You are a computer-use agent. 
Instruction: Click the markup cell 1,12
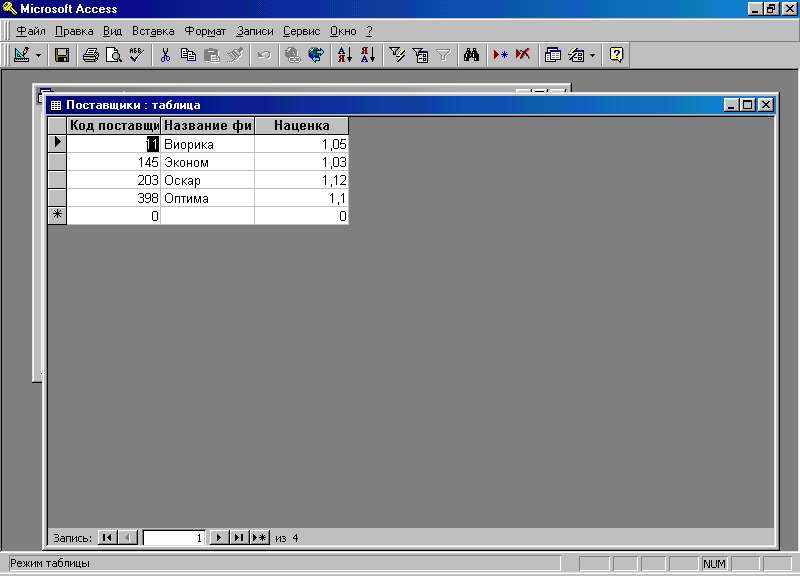tap(302, 180)
